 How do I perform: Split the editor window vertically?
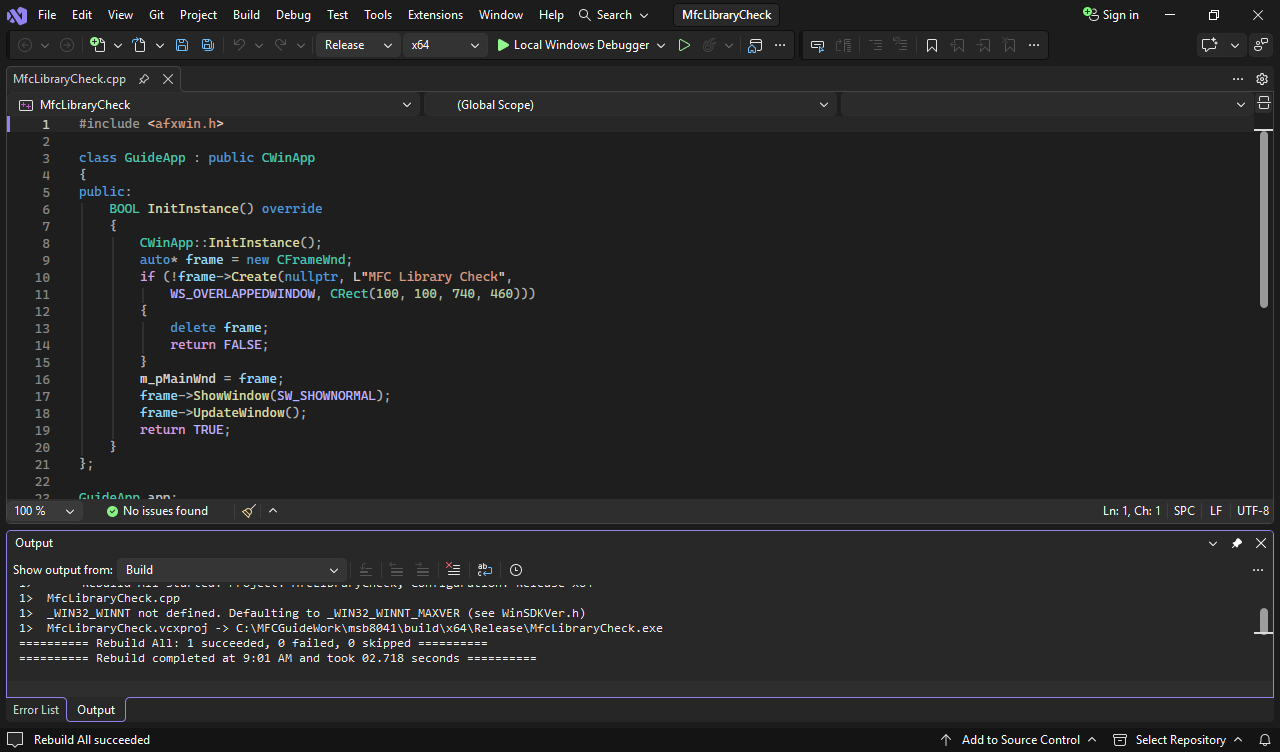1264,104
